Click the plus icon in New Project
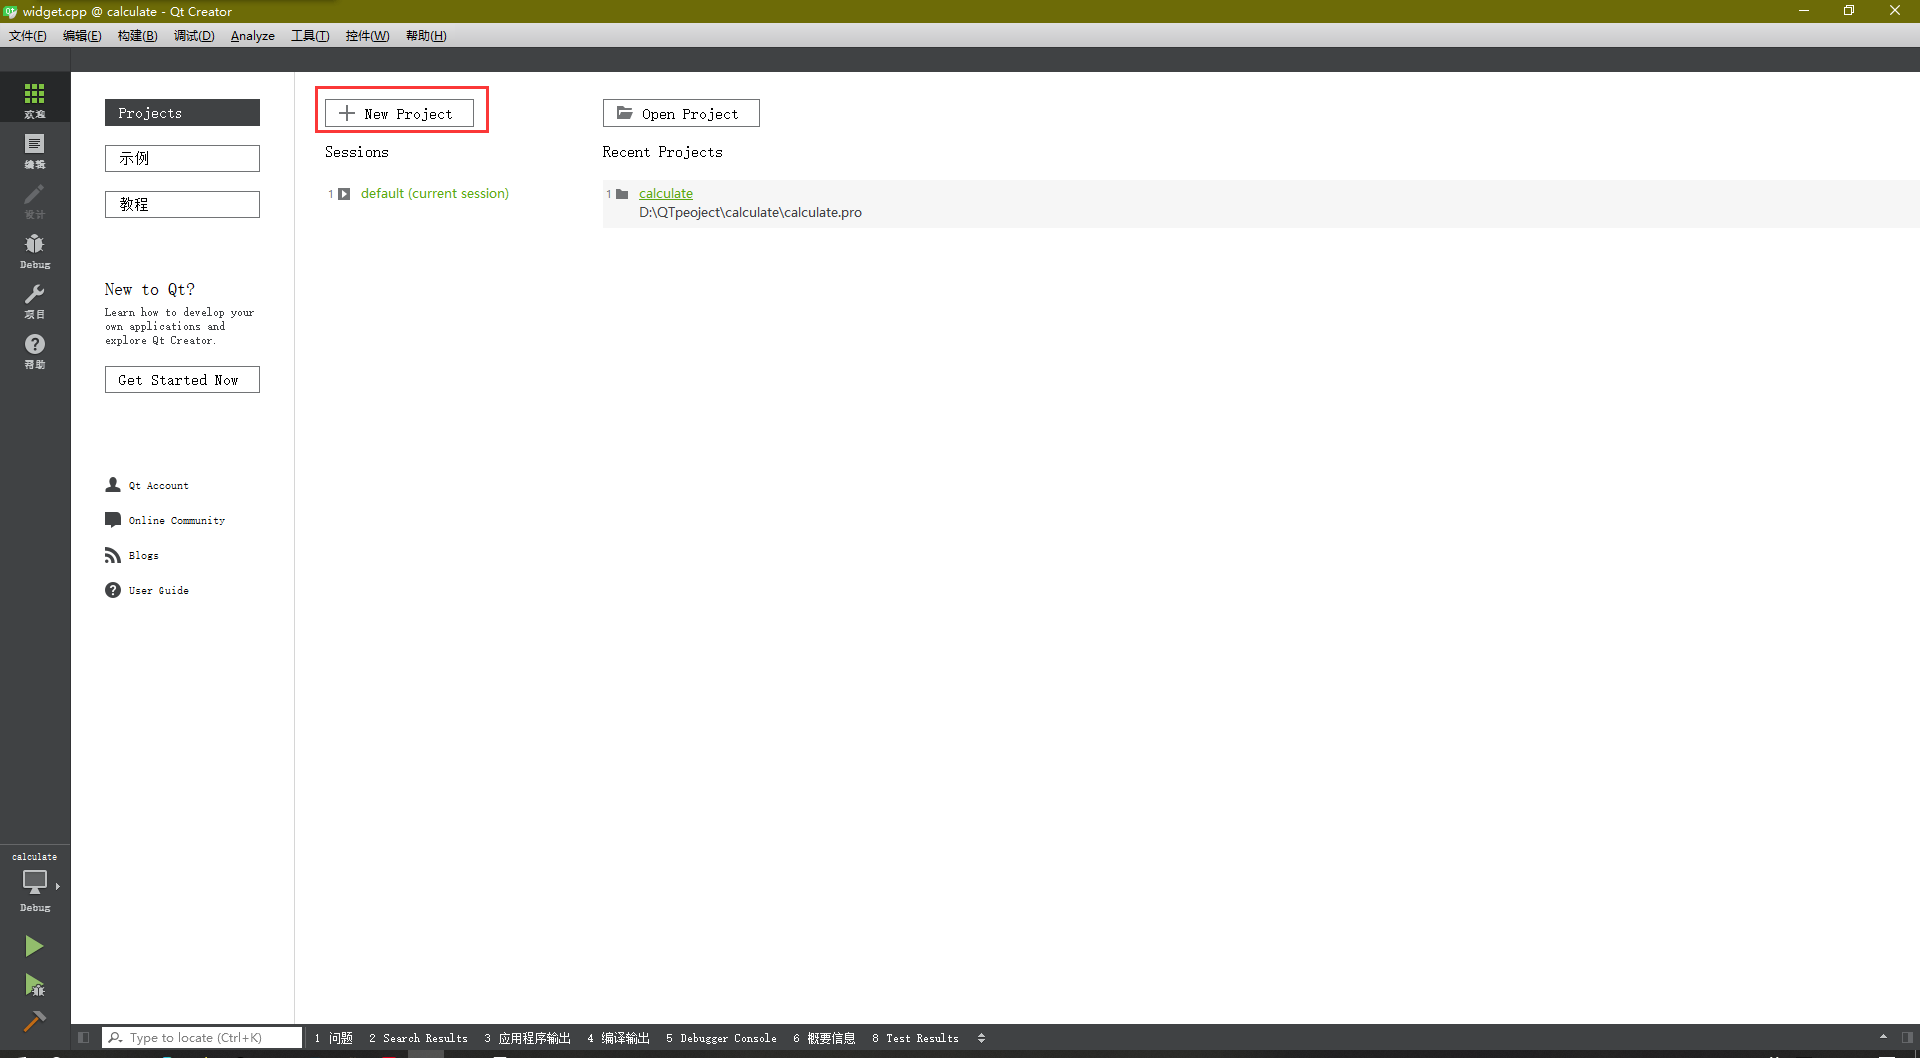Screen dimensions: 1920x1058 pyautogui.click(x=347, y=113)
